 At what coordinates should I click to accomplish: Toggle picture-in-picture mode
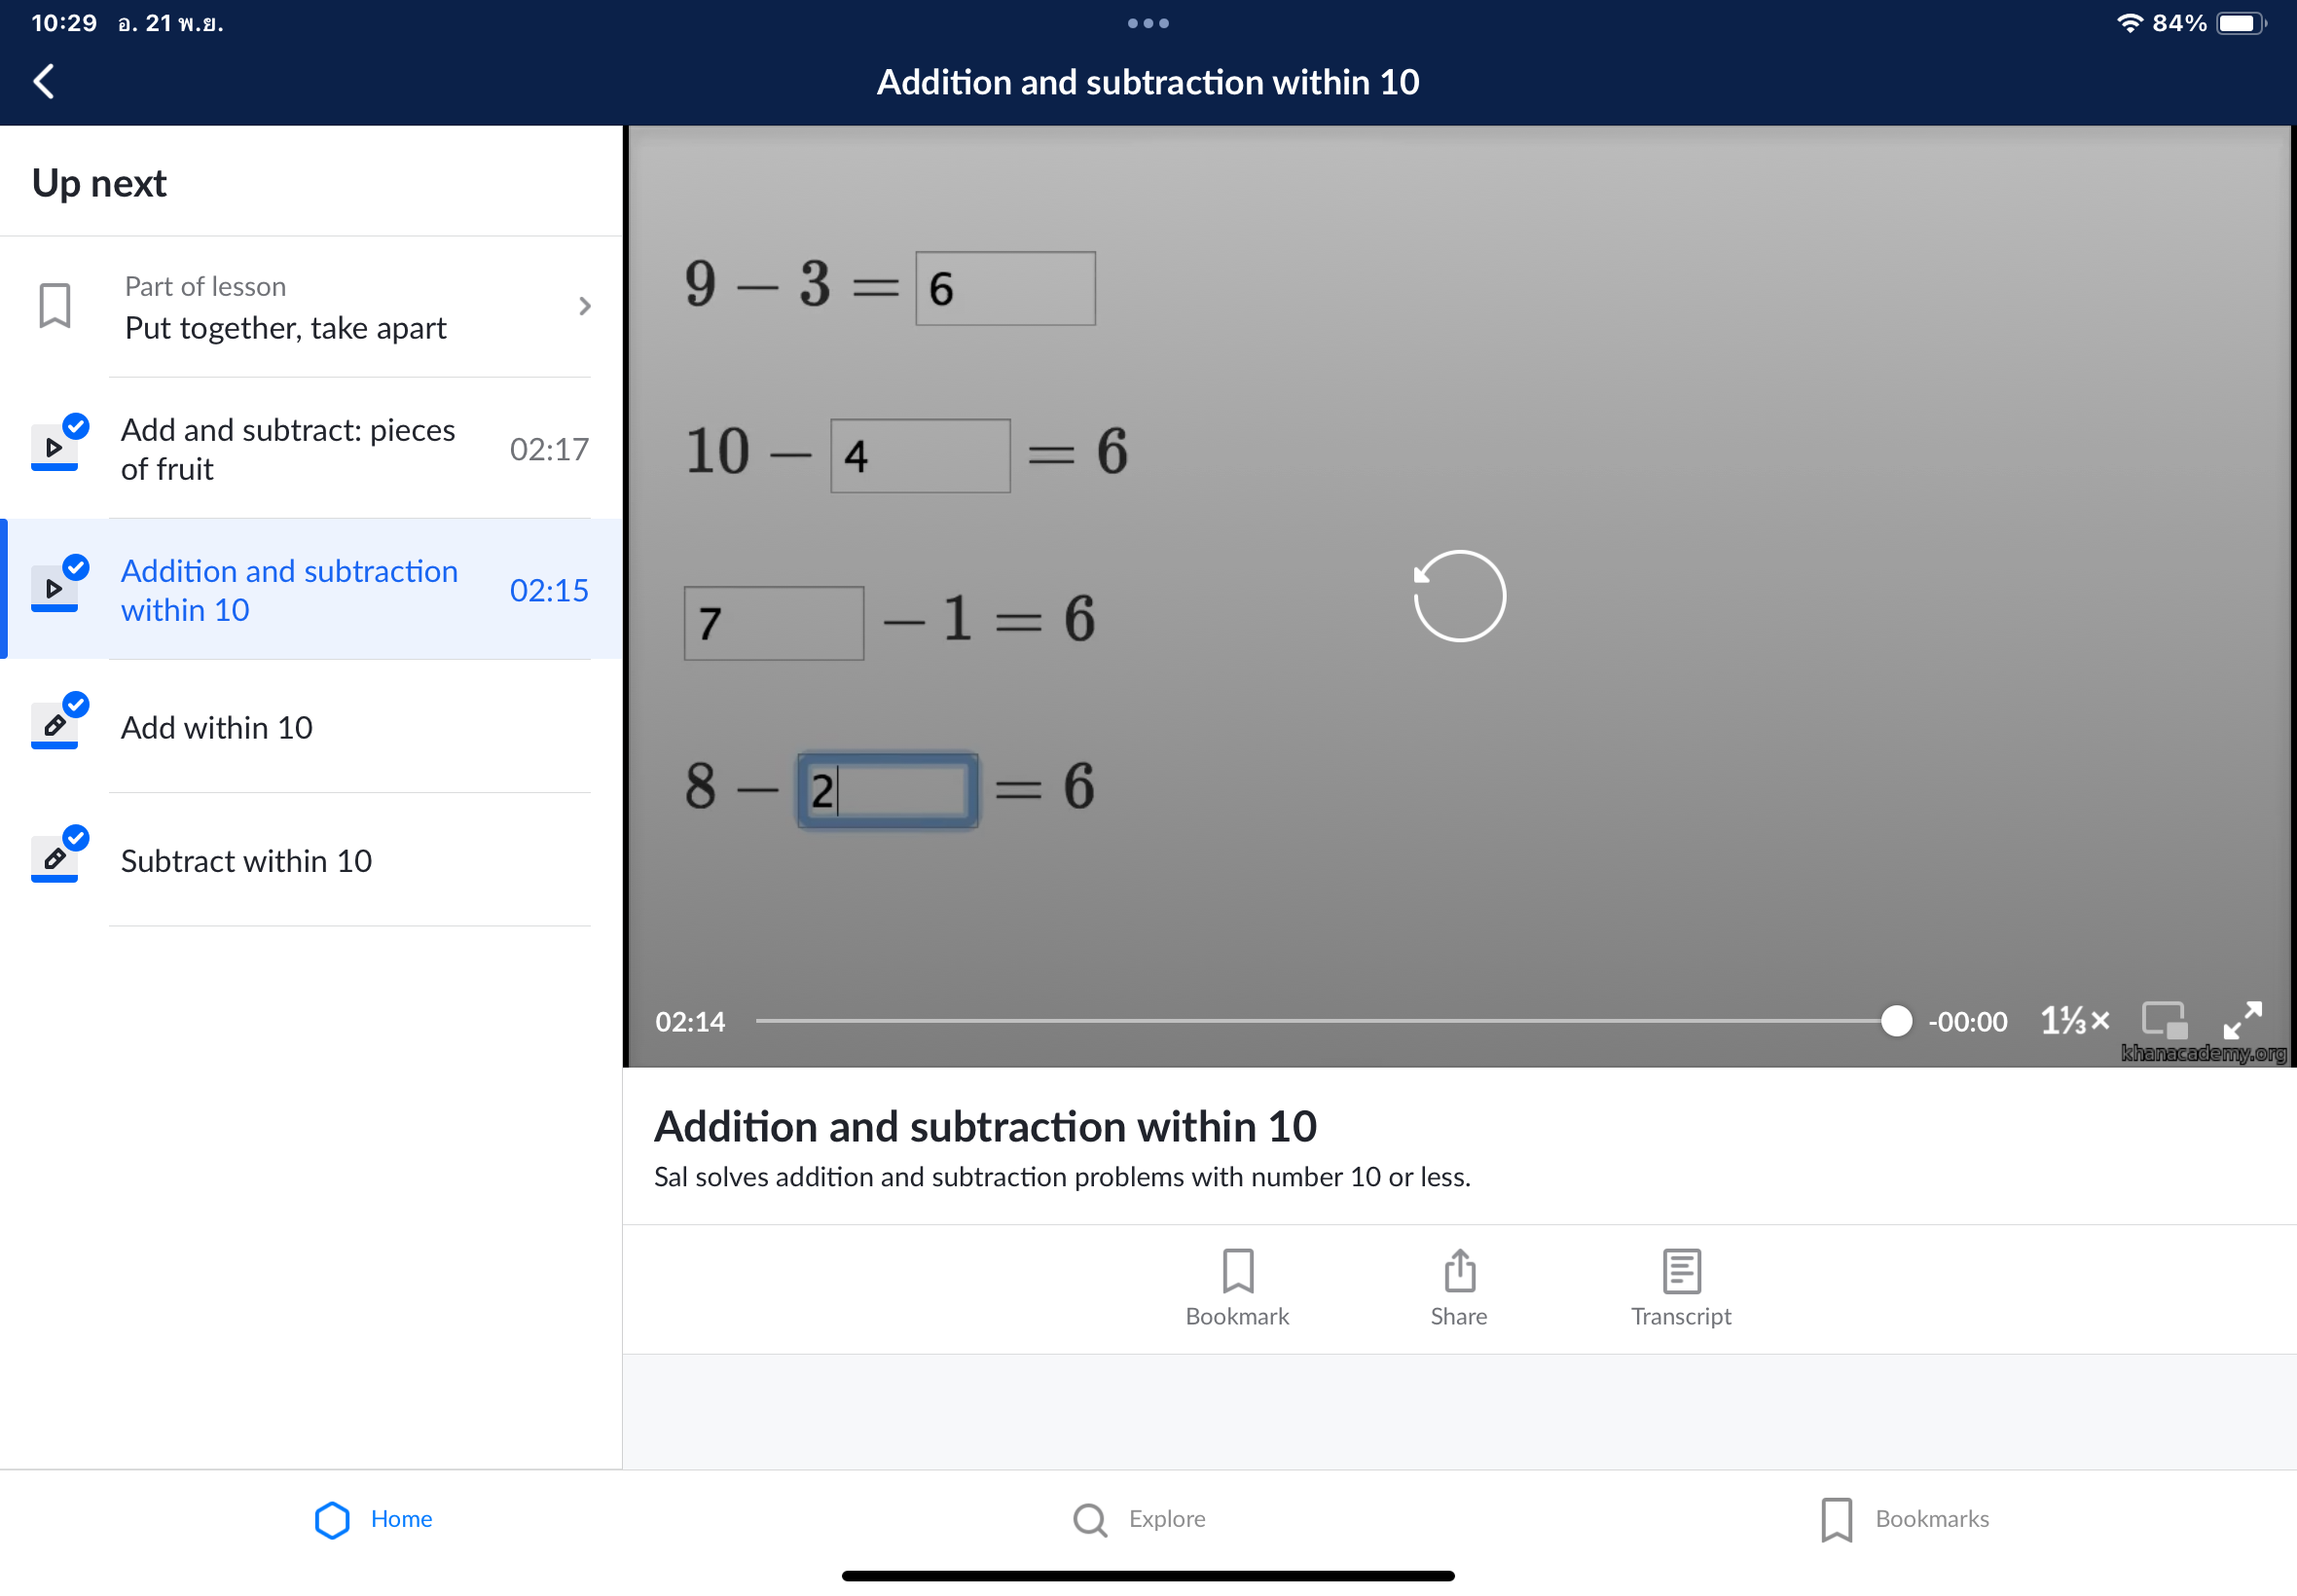pos(2164,1020)
